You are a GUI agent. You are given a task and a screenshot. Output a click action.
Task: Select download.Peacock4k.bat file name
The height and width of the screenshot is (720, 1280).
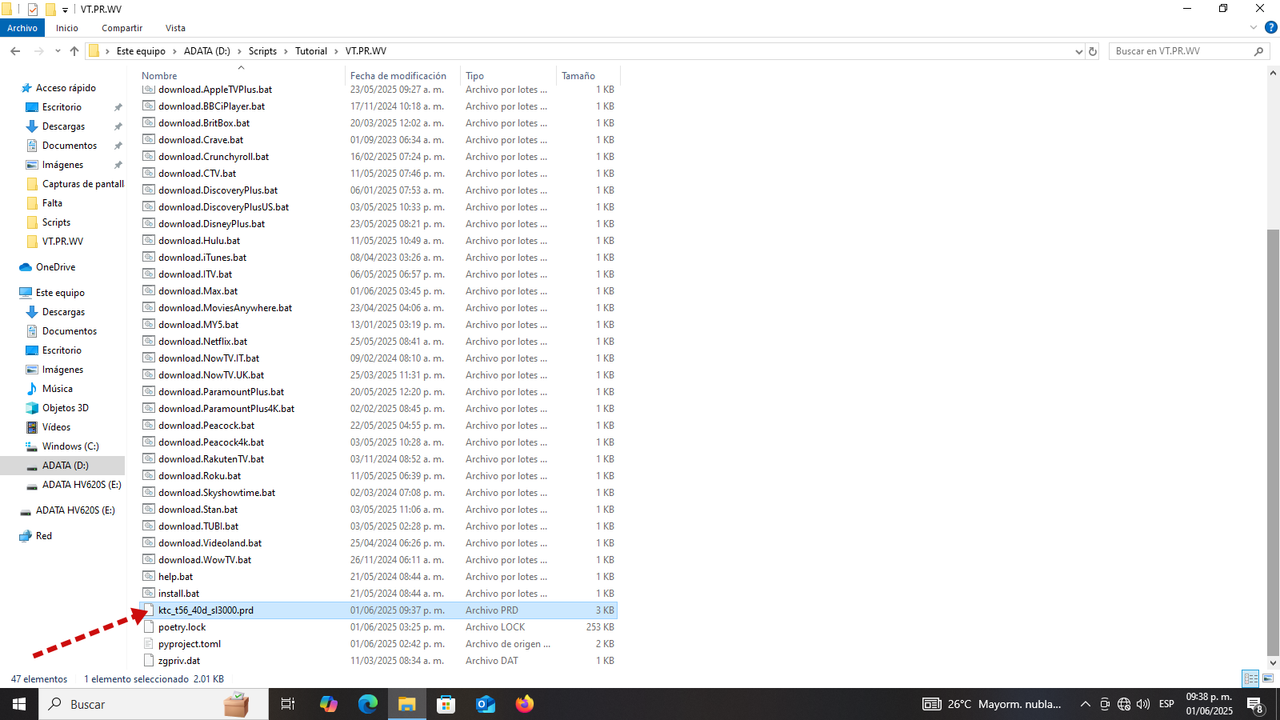point(211,442)
